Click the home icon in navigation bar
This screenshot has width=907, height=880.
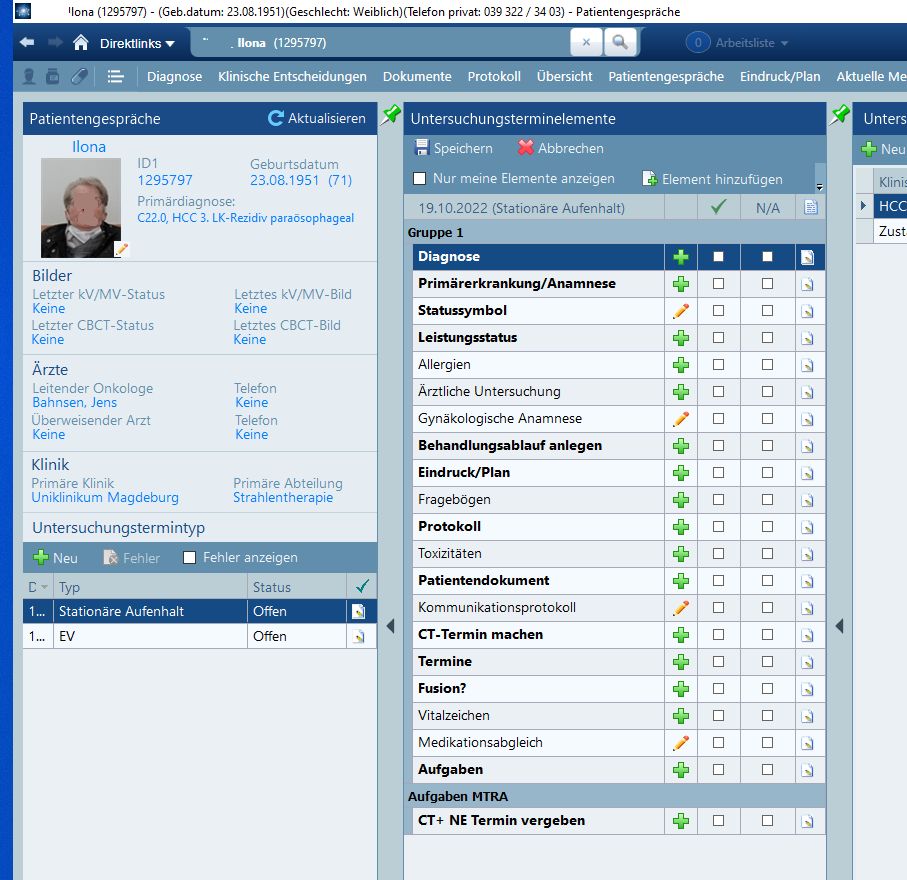[81, 43]
